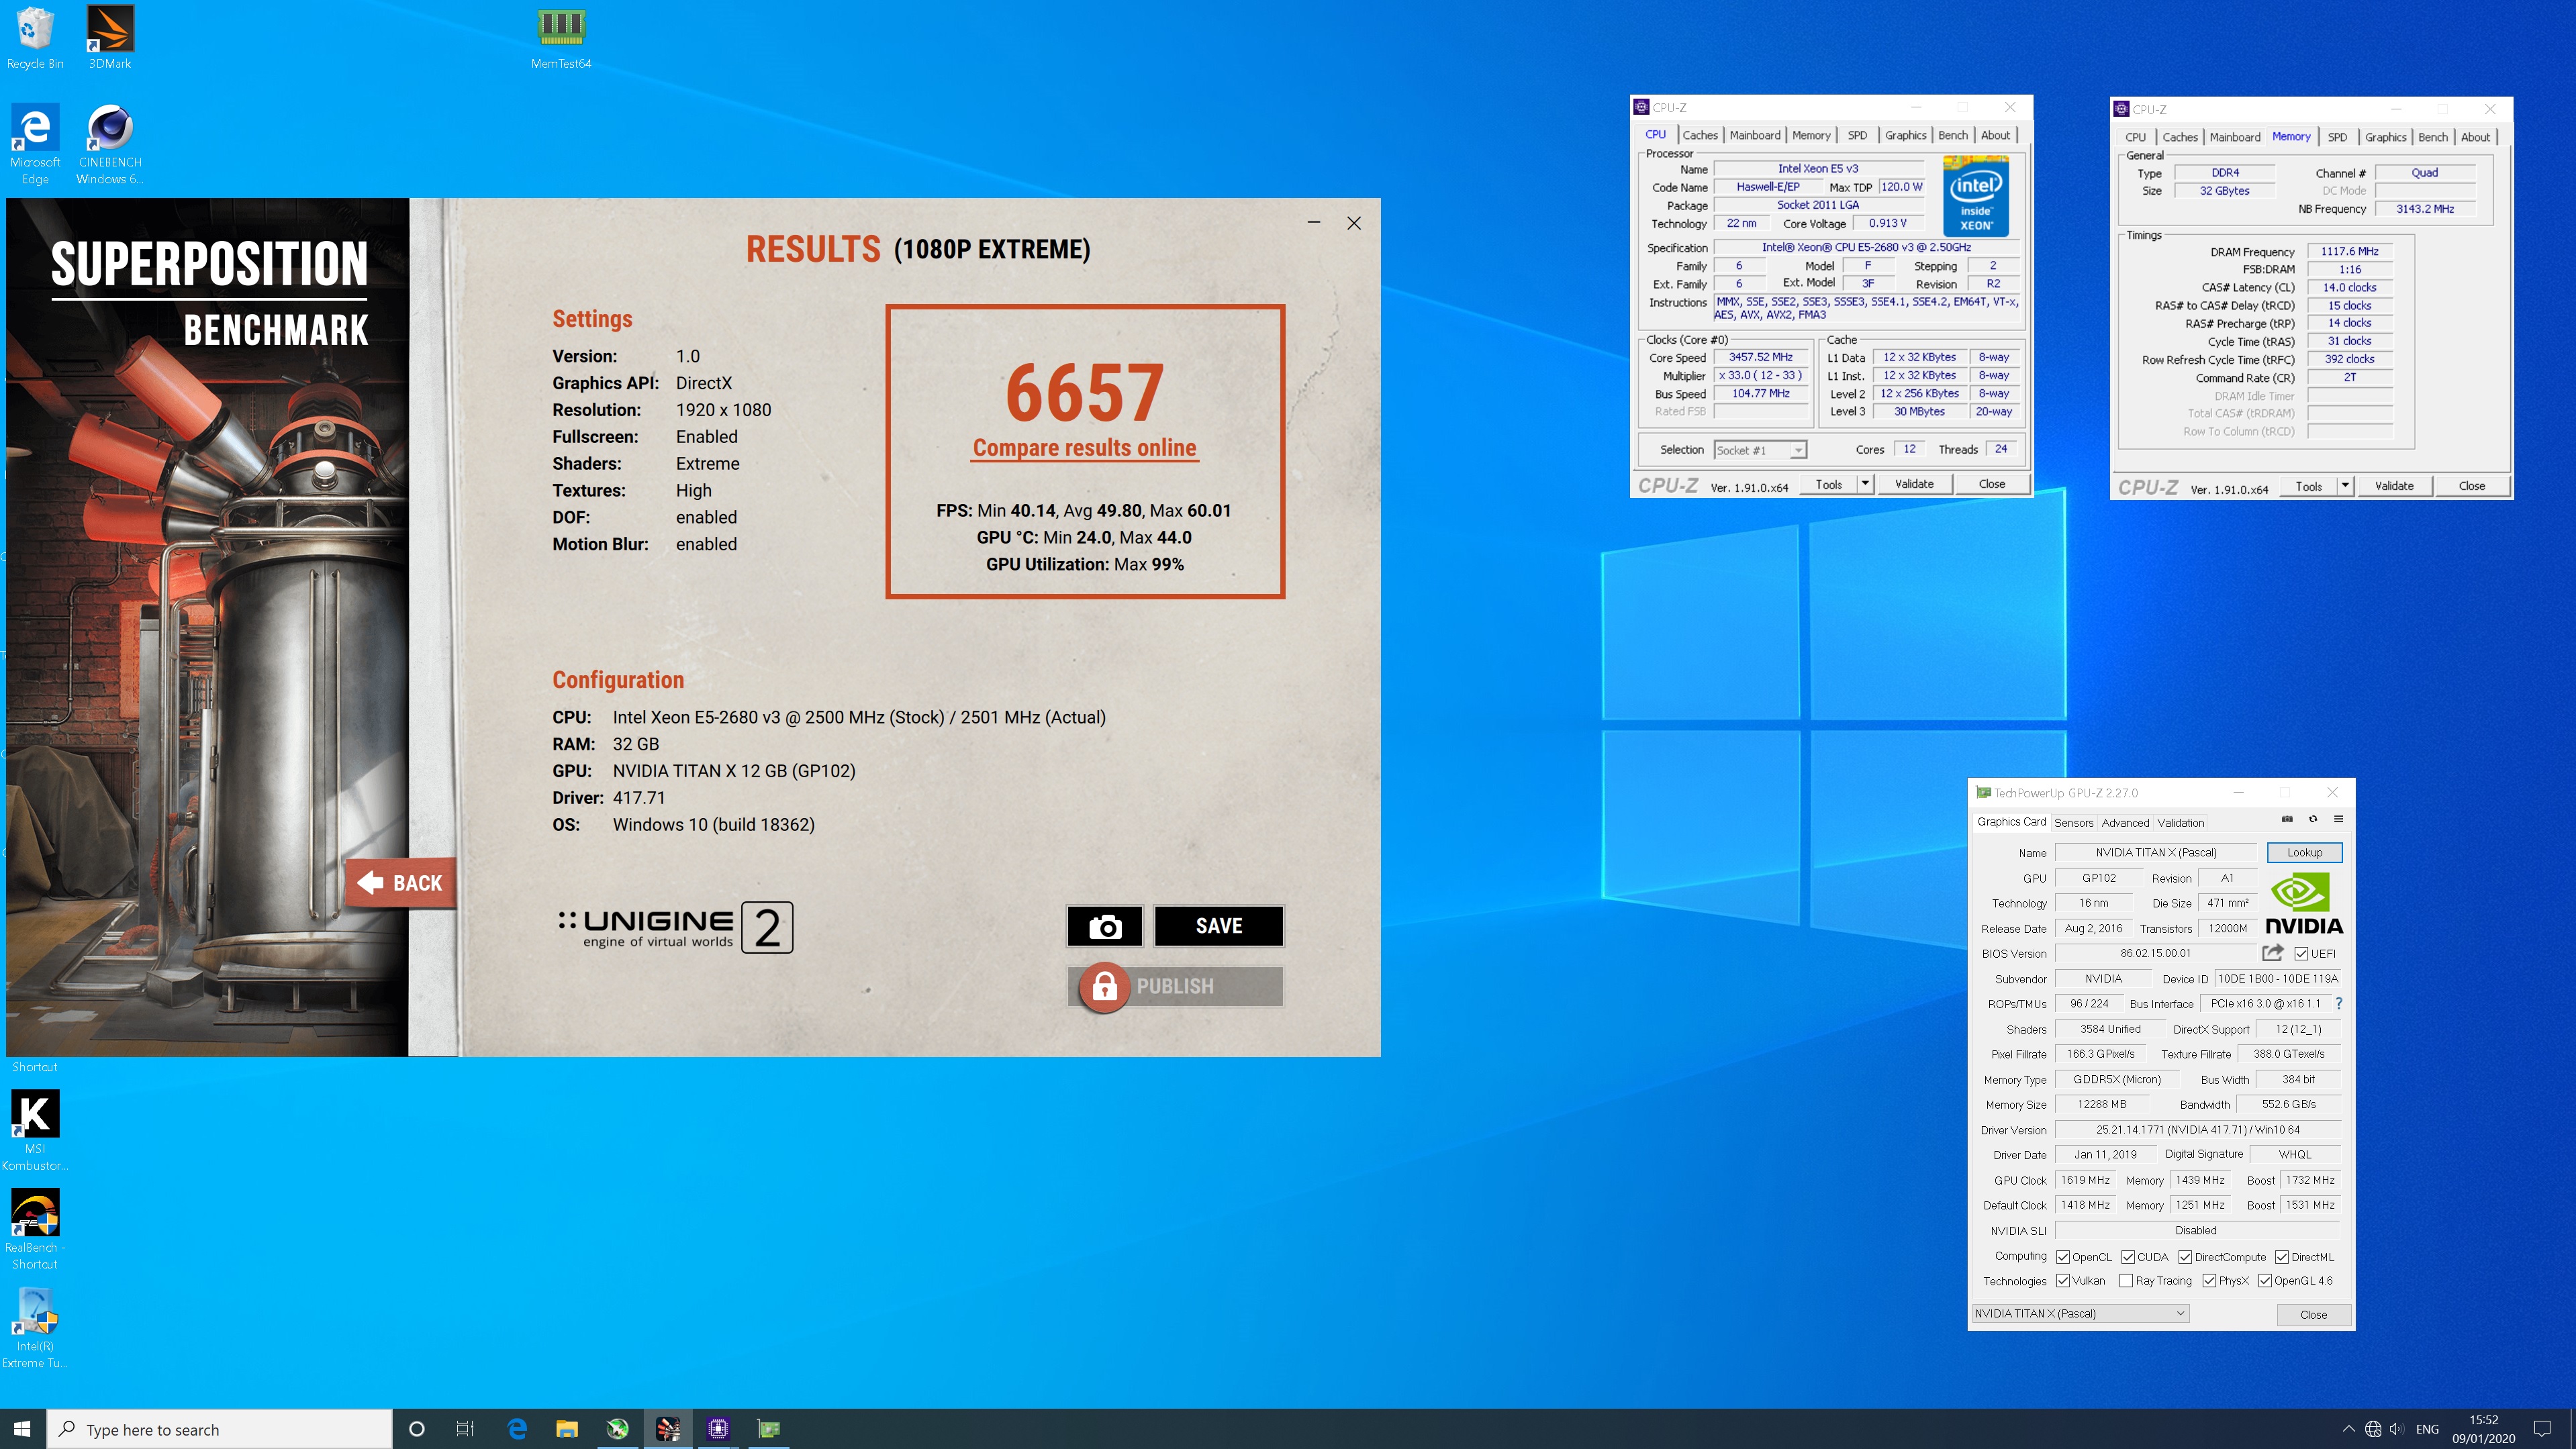Open the Recycle Bin desktop icon
Image resolution: width=2576 pixels, height=1449 pixels.
point(35,38)
